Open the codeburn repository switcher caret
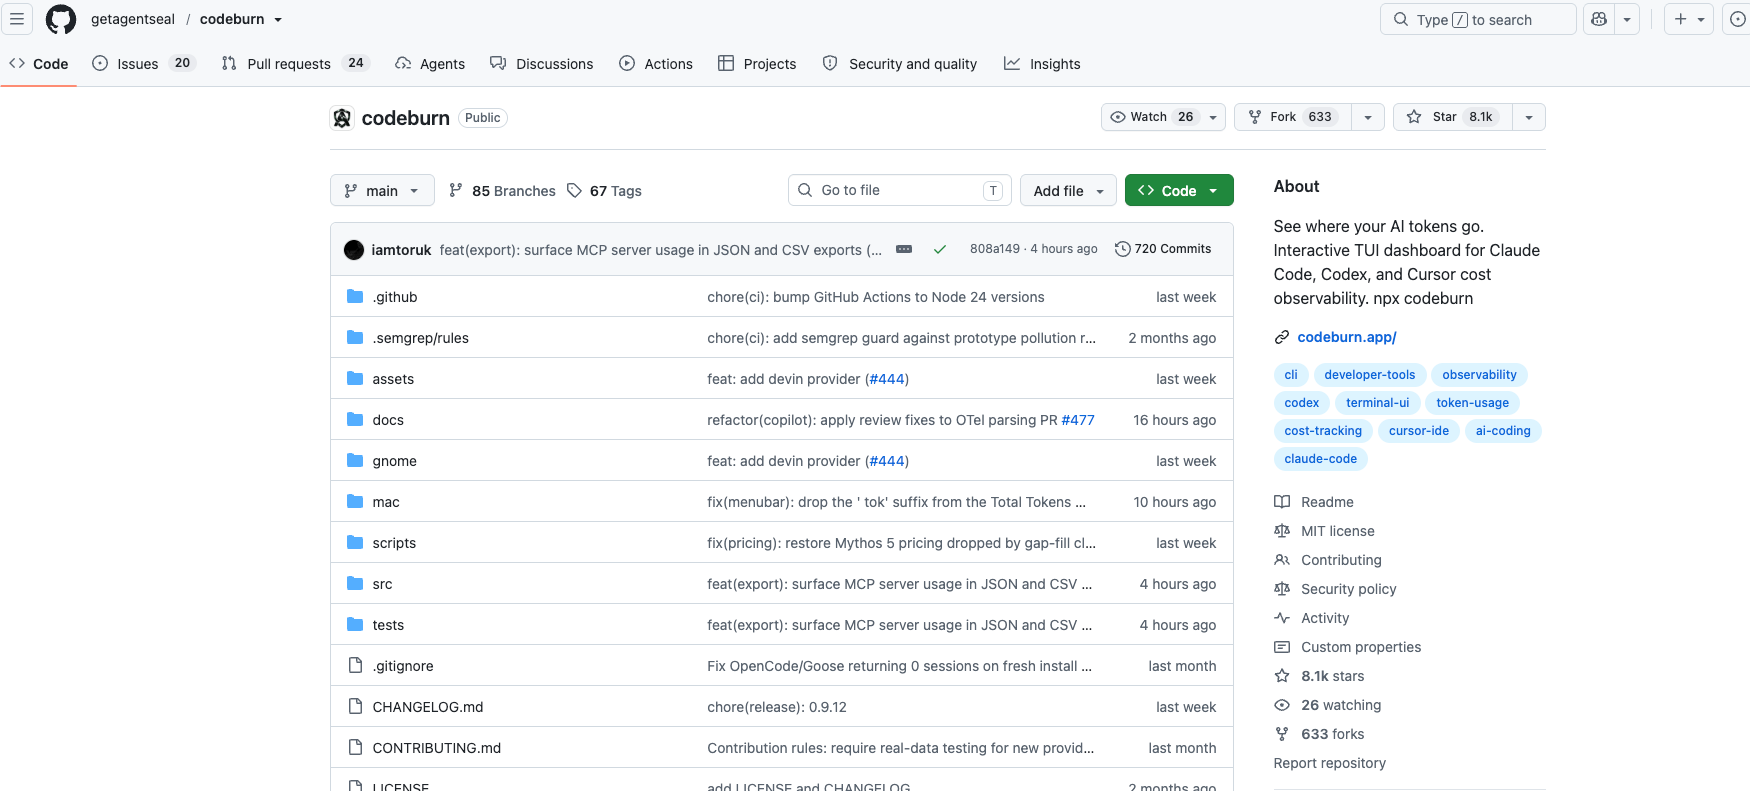The image size is (1750, 791). (x=278, y=19)
